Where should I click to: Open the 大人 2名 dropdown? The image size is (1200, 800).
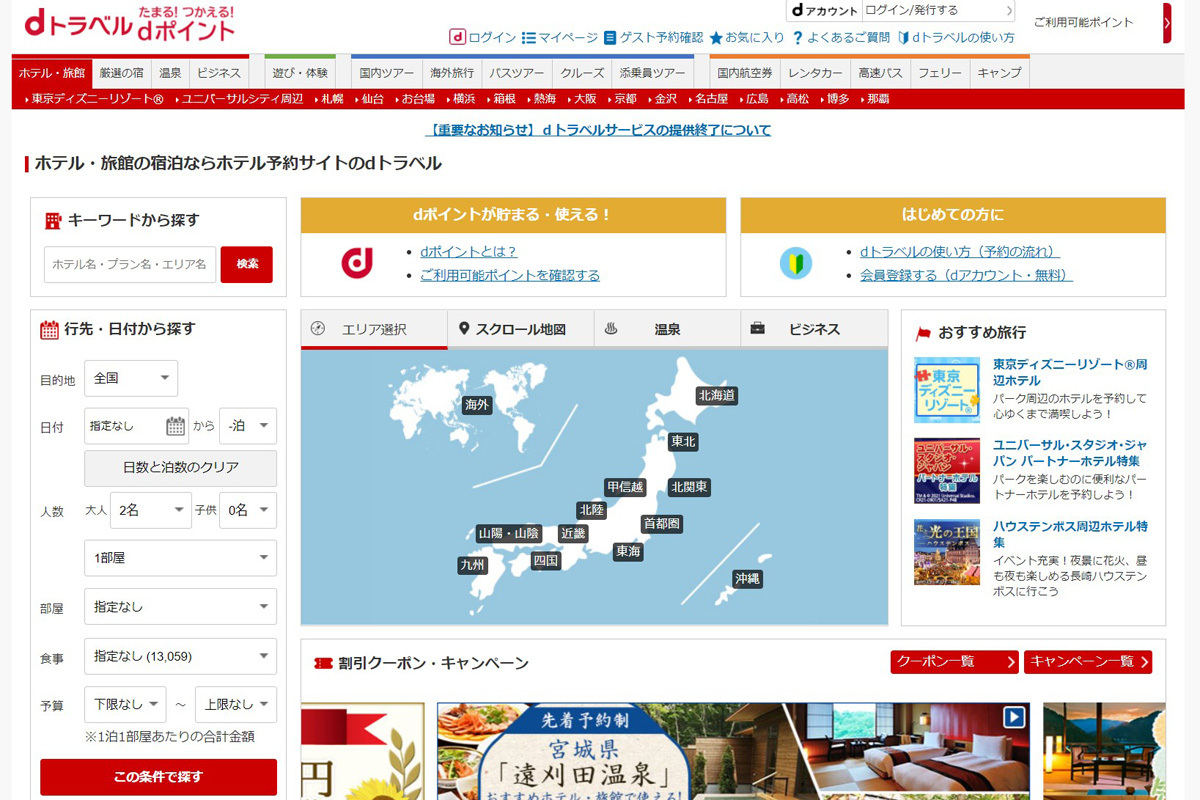151,510
